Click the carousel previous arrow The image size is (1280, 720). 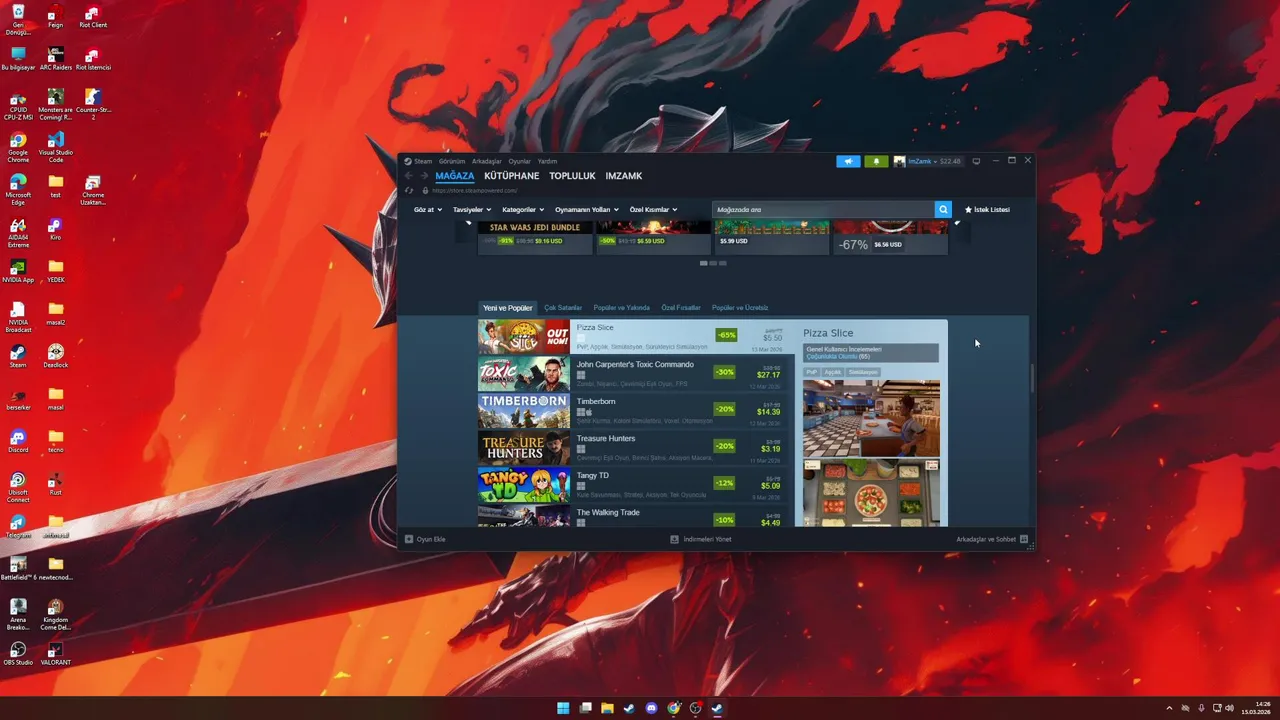468,223
